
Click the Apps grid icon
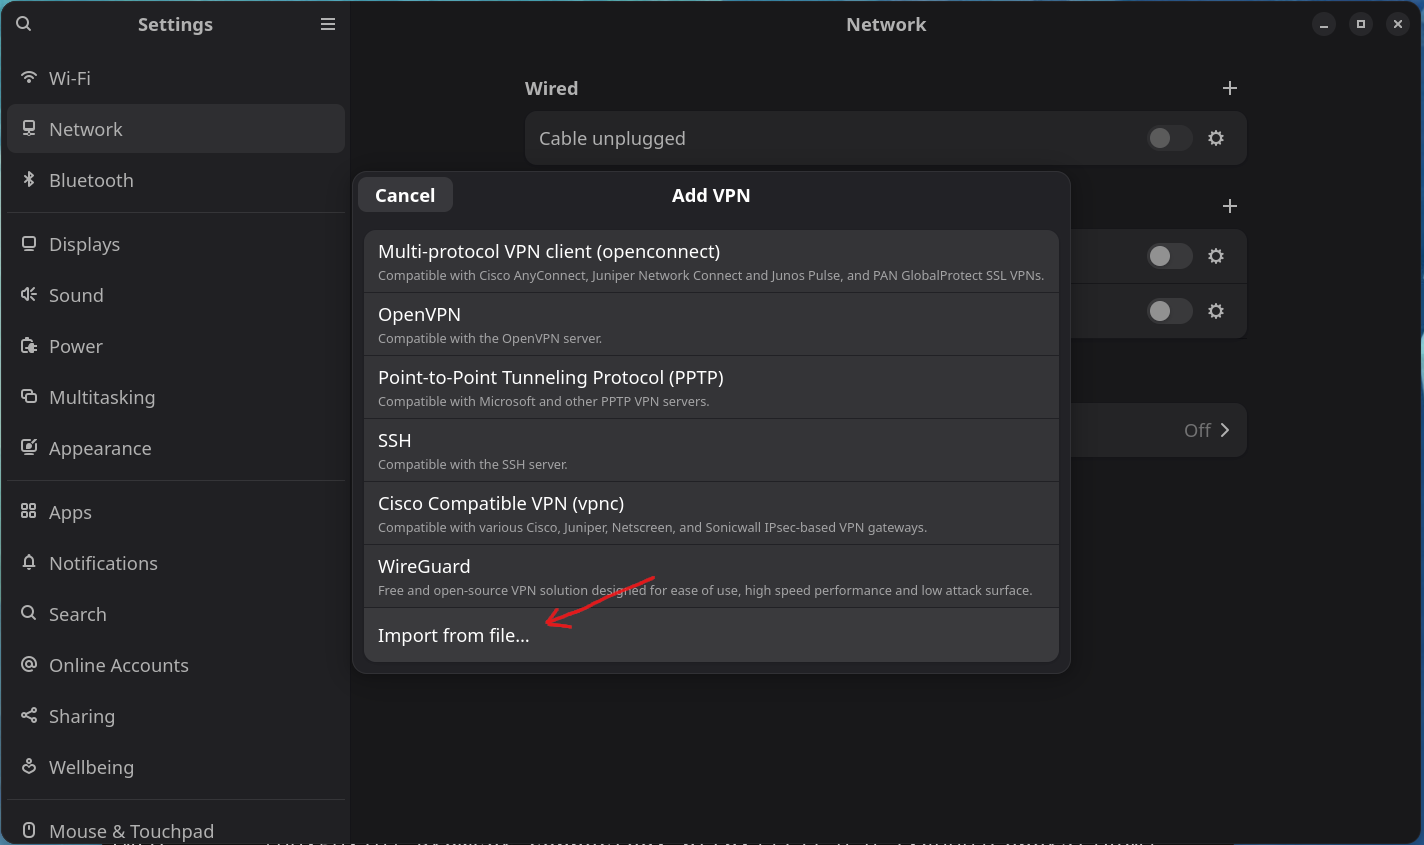coord(29,512)
